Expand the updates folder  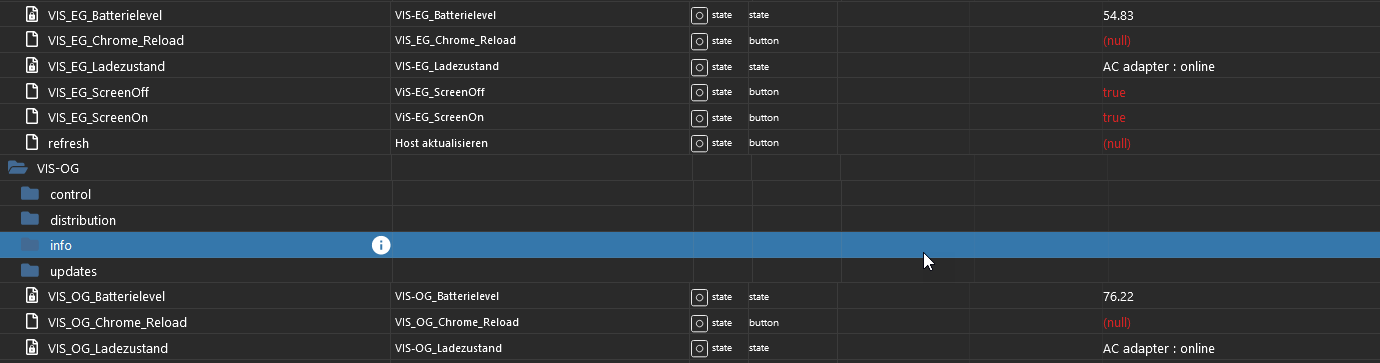tap(30, 271)
